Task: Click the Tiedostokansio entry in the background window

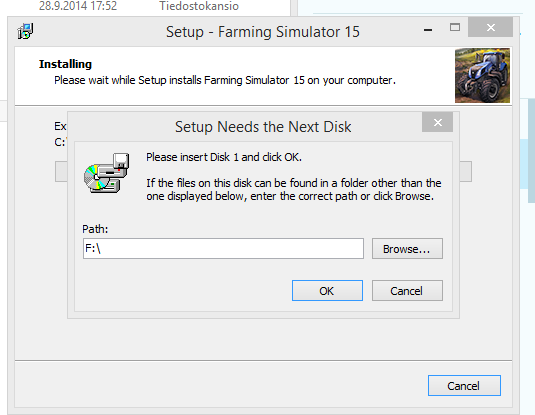Action: tap(199, 6)
